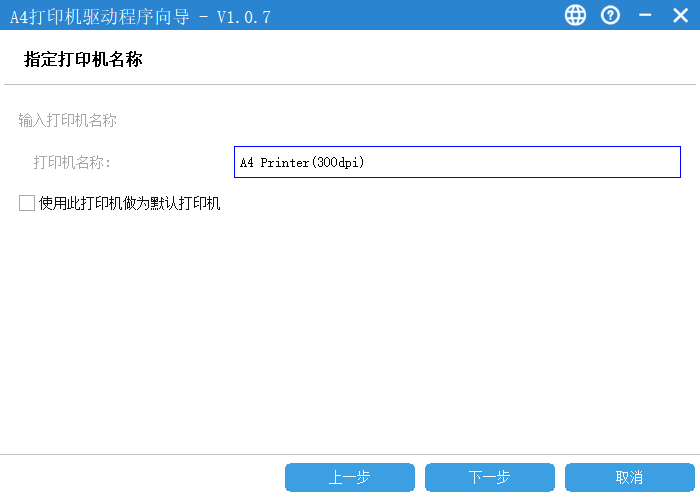Viewport: 700px width, 500px height.
Task: Click the 输入打印机名称 label
Action: (67, 120)
